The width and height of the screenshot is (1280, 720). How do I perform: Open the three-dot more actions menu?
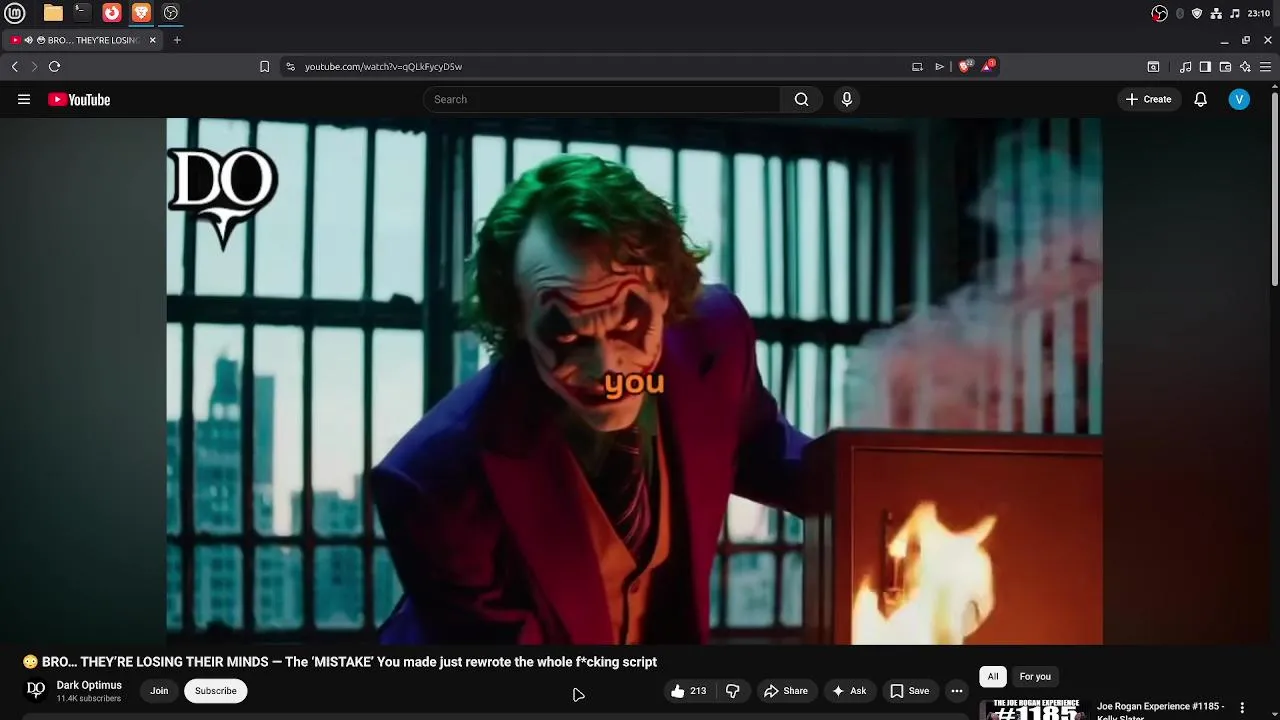957,691
